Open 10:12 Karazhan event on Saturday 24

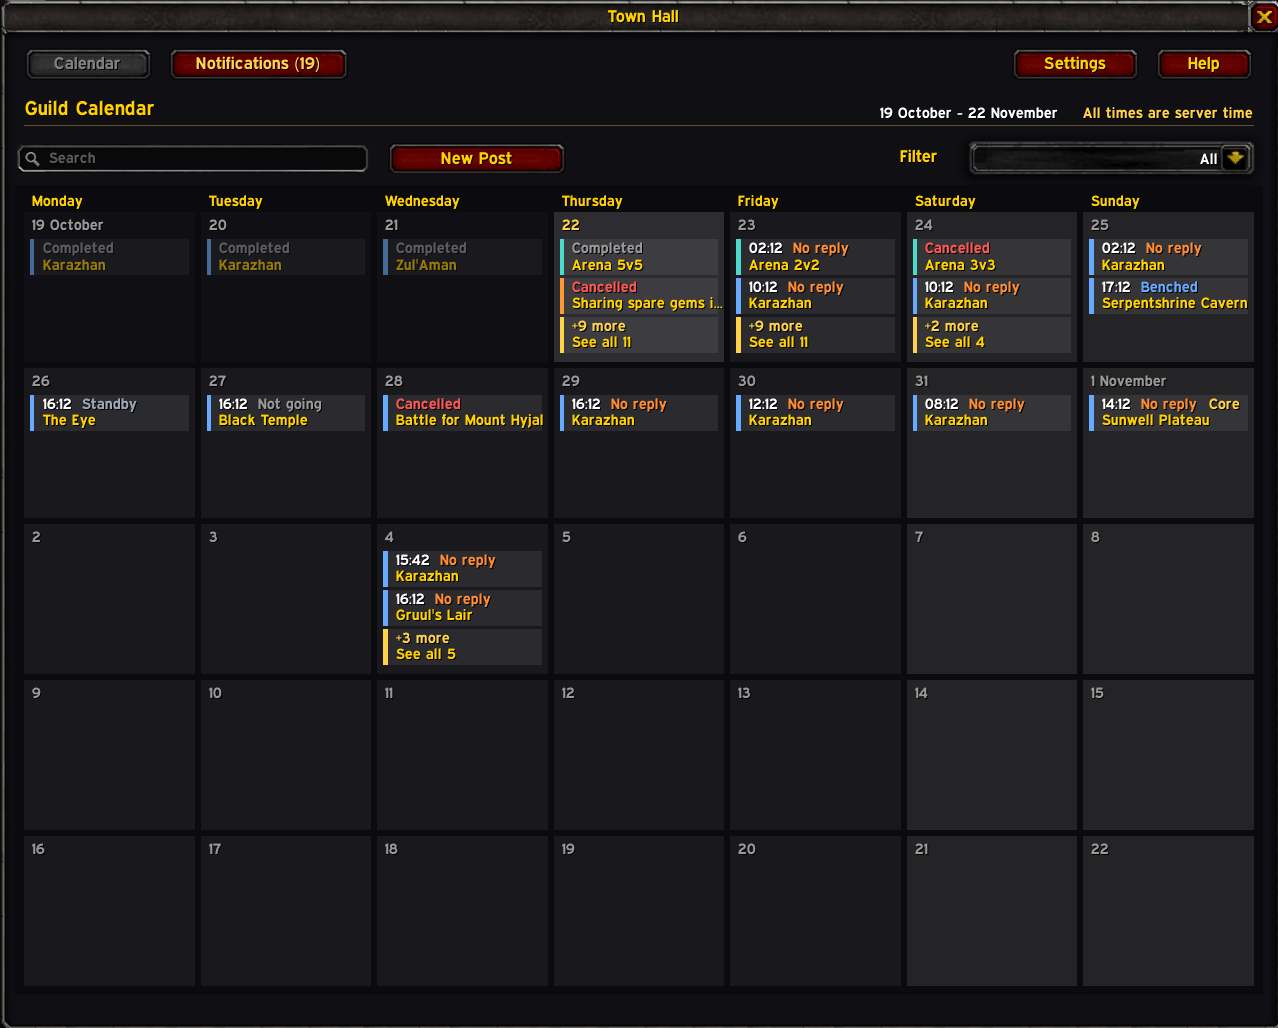991,295
